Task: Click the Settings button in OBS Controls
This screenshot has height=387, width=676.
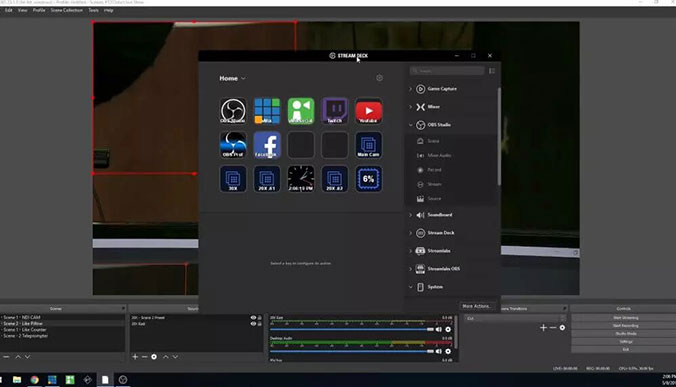Action: coord(625,341)
